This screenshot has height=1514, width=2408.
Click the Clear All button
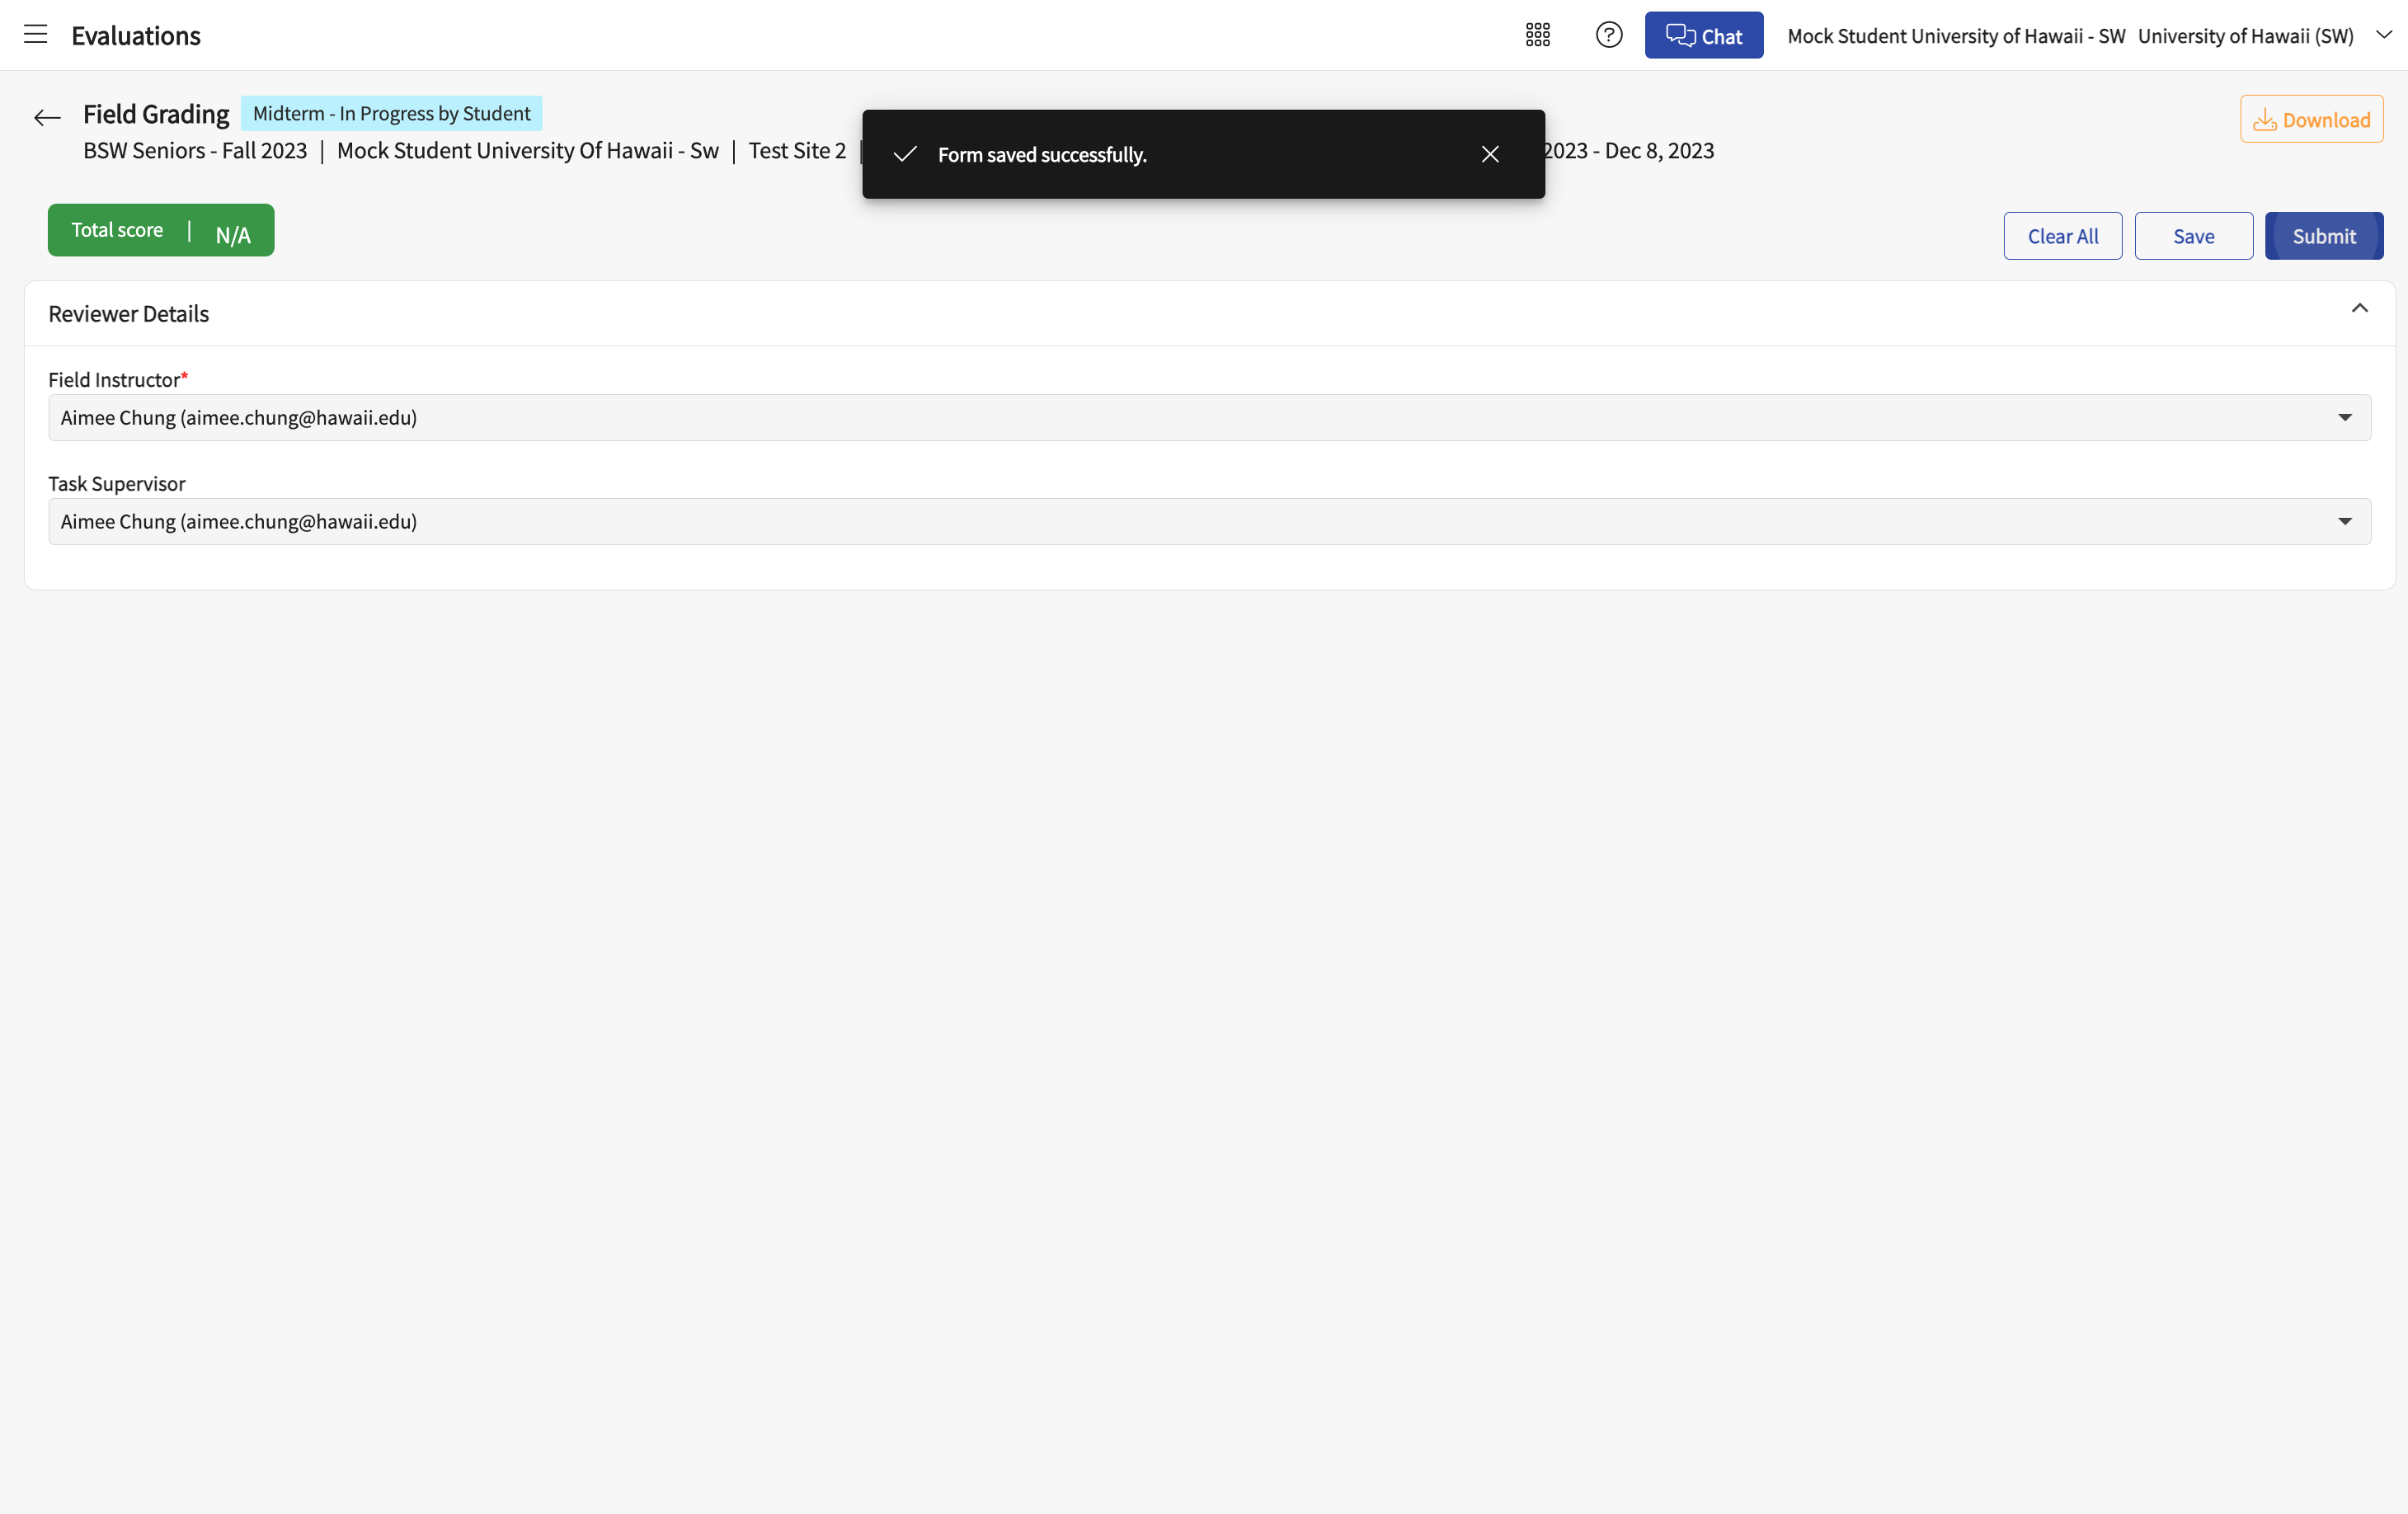click(2062, 236)
